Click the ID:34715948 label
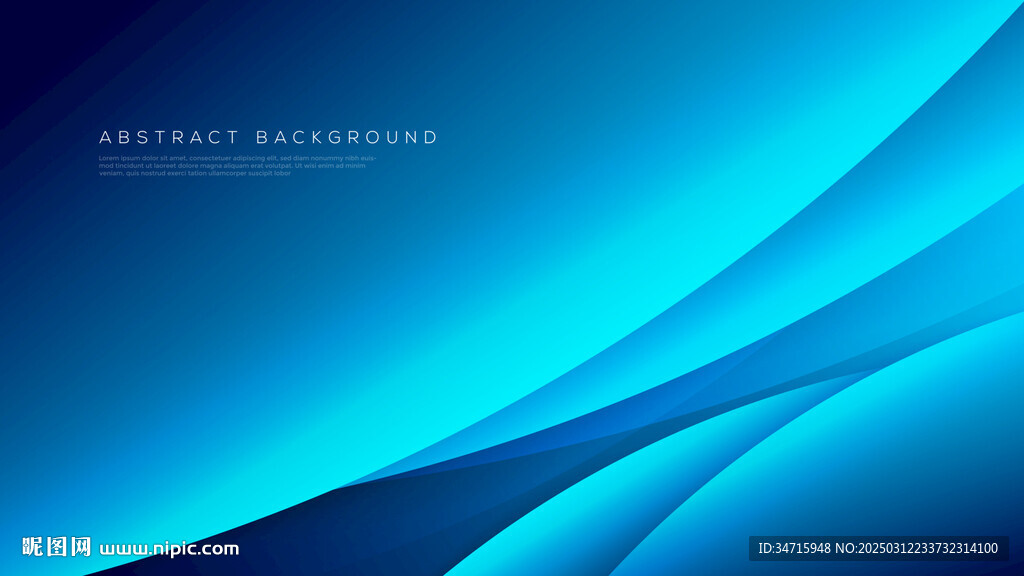The image size is (1024, 576). 794,548
